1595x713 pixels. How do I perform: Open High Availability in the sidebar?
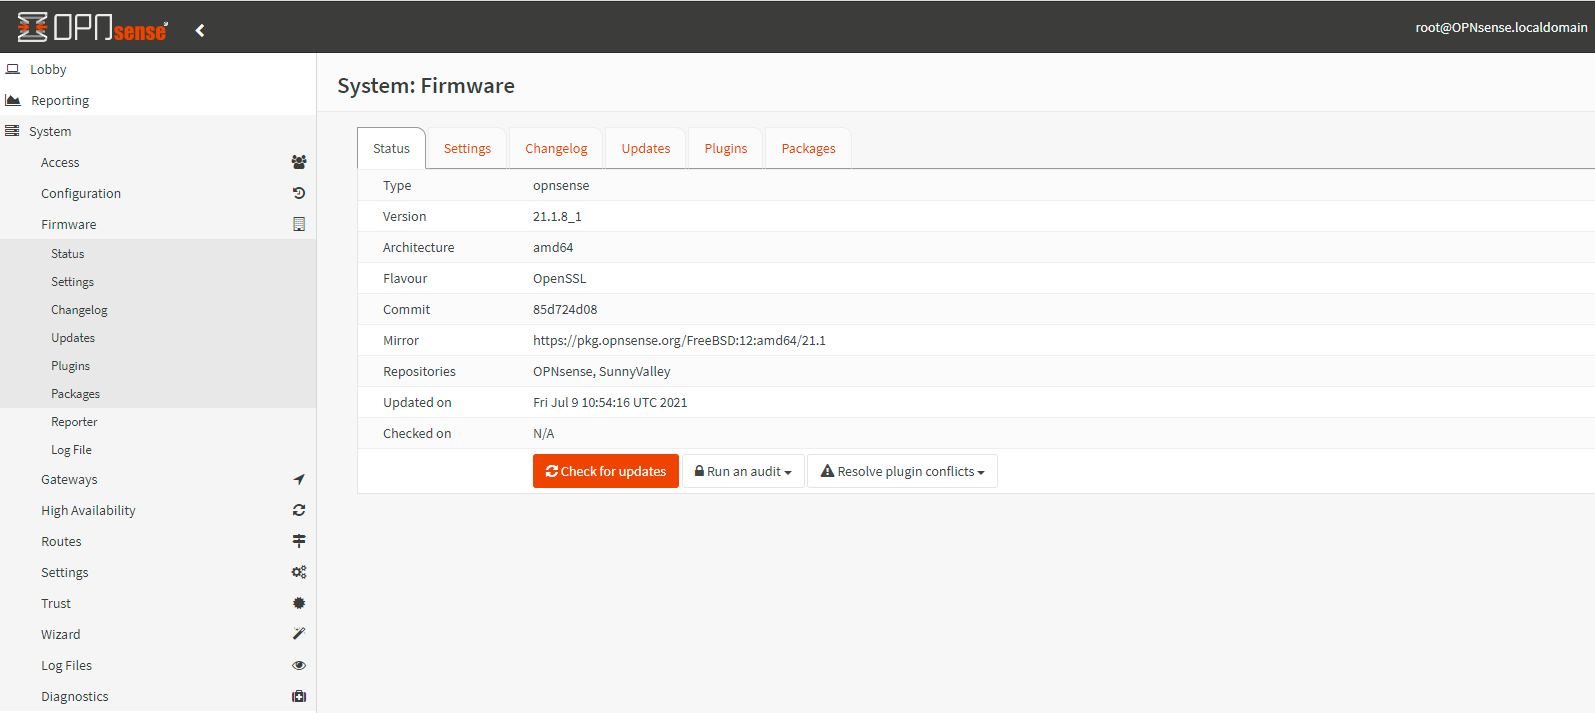coord(158,510)
